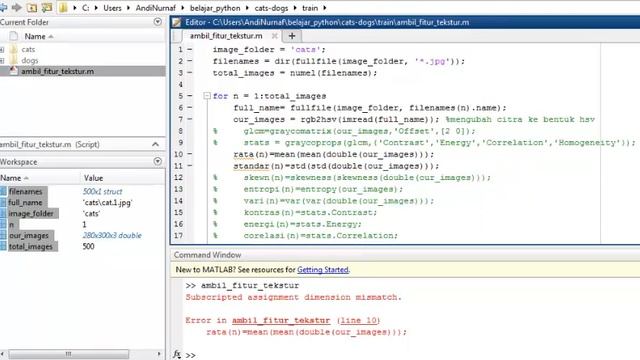This screenshot has width=640, height=360.
Task: Select the workspace variable n
Action: (11, 224)
